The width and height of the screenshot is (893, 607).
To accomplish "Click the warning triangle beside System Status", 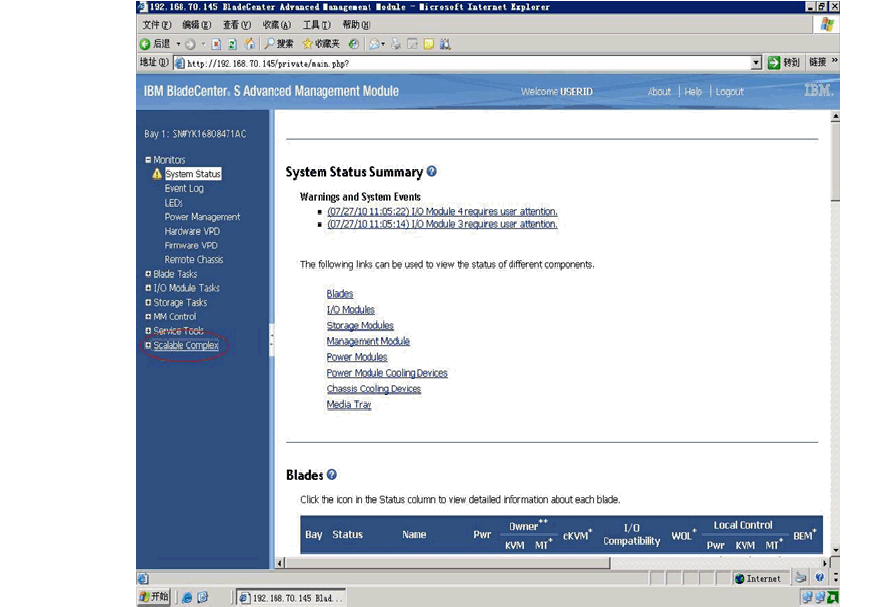I will click(157, 174).
